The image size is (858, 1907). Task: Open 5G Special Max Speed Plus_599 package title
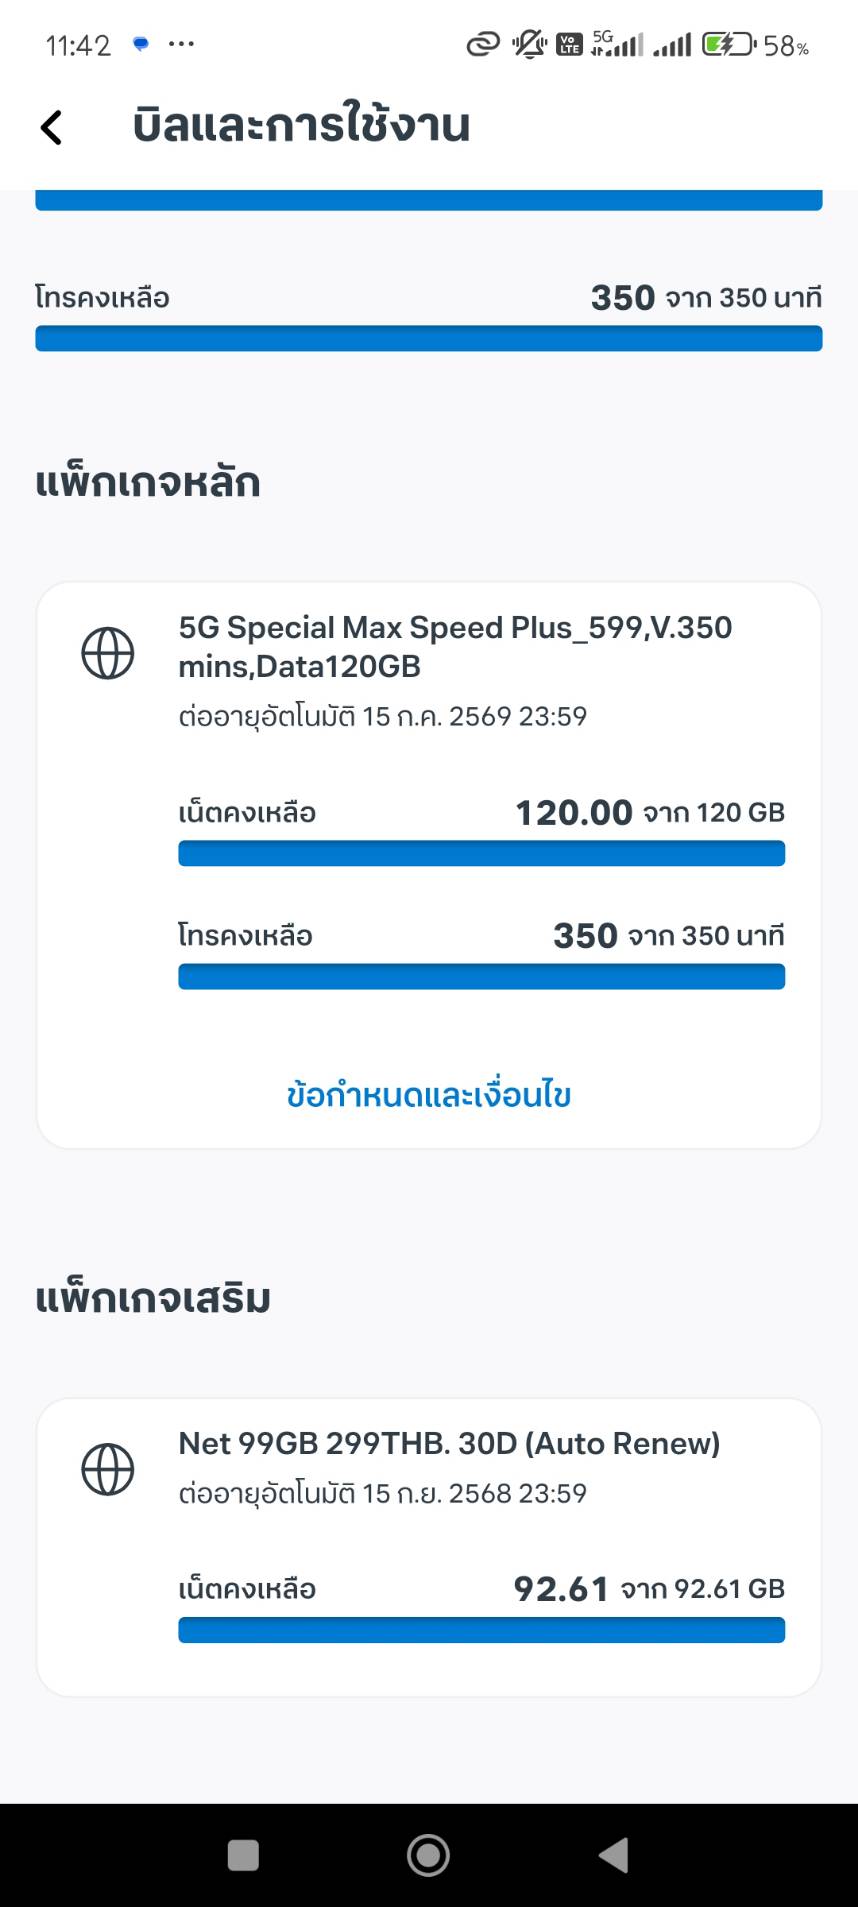point(455,646)
